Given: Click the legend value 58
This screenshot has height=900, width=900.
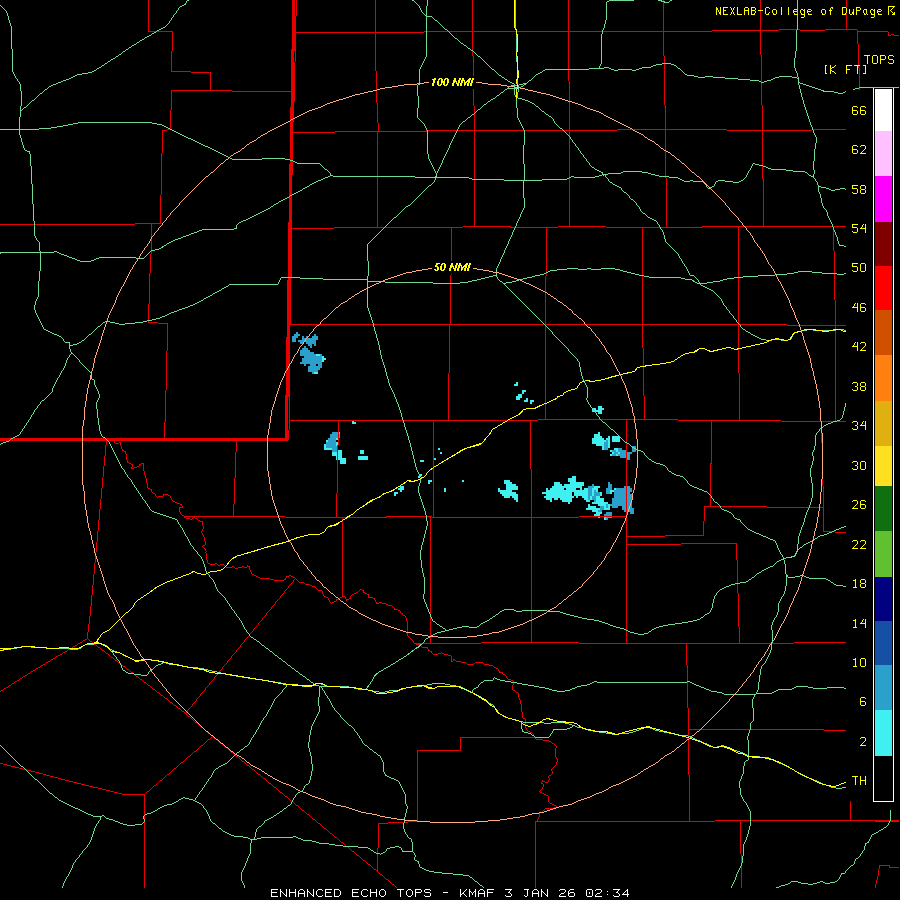Looking at the screenshot, I should click(859, 189).
